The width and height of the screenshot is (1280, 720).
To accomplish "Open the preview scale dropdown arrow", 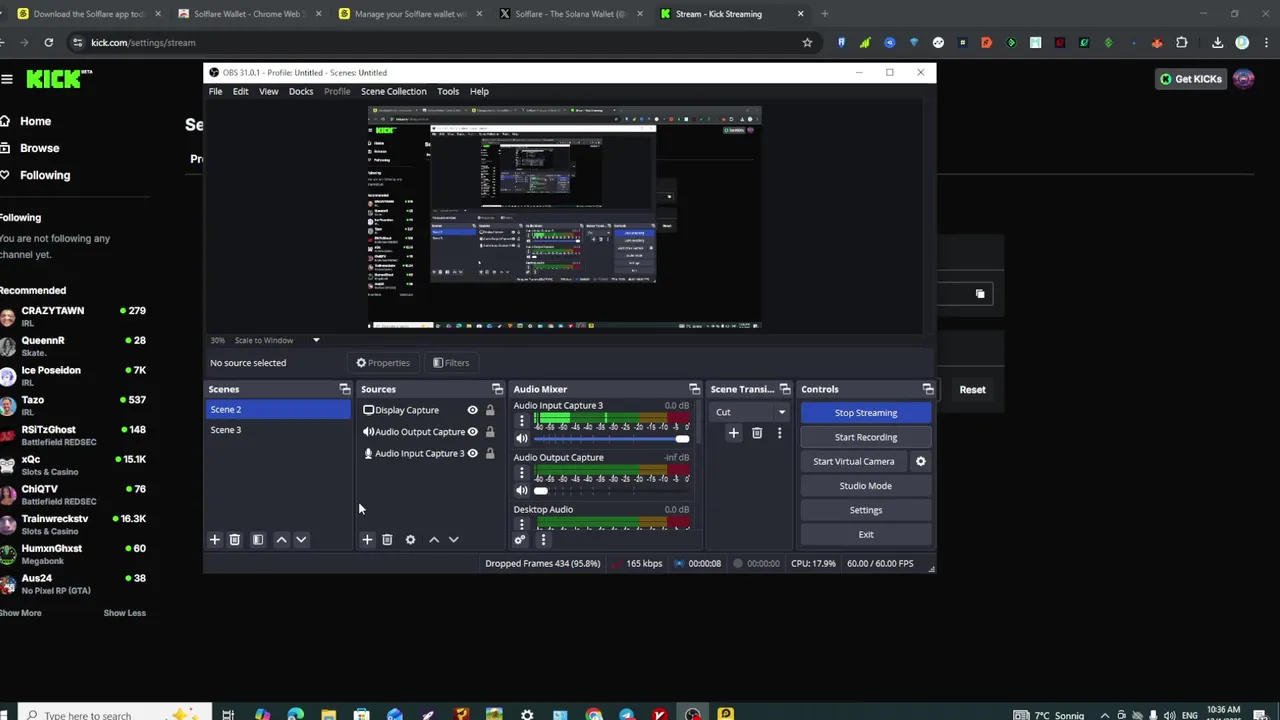I will (316, 340).
